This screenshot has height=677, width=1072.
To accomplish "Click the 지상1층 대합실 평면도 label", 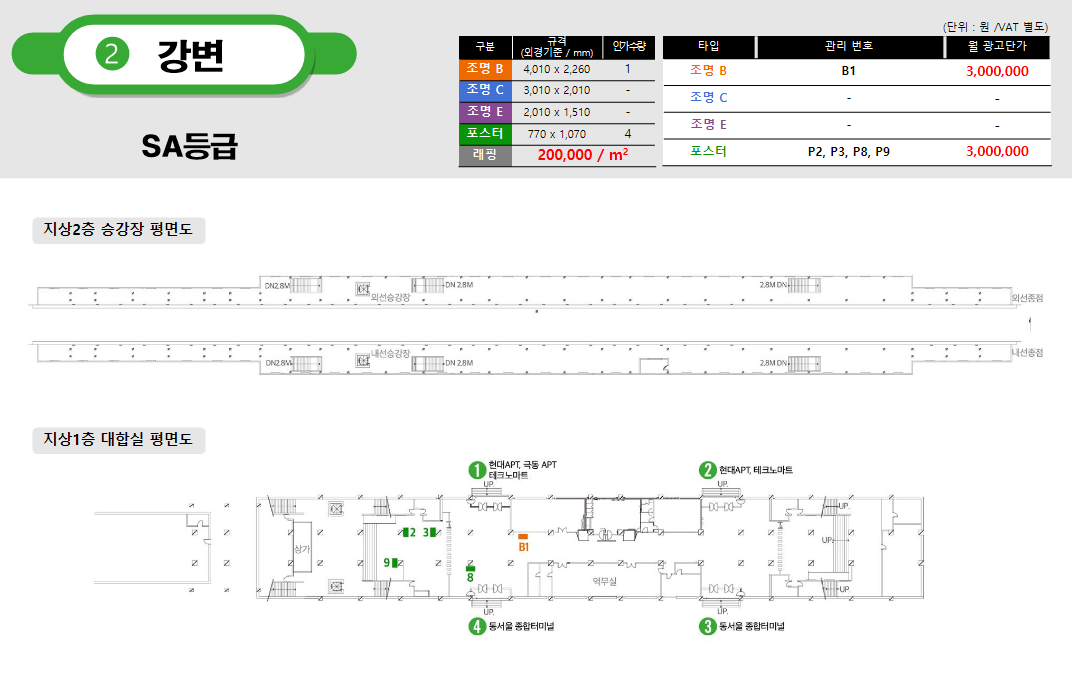I will pos(118,440).
